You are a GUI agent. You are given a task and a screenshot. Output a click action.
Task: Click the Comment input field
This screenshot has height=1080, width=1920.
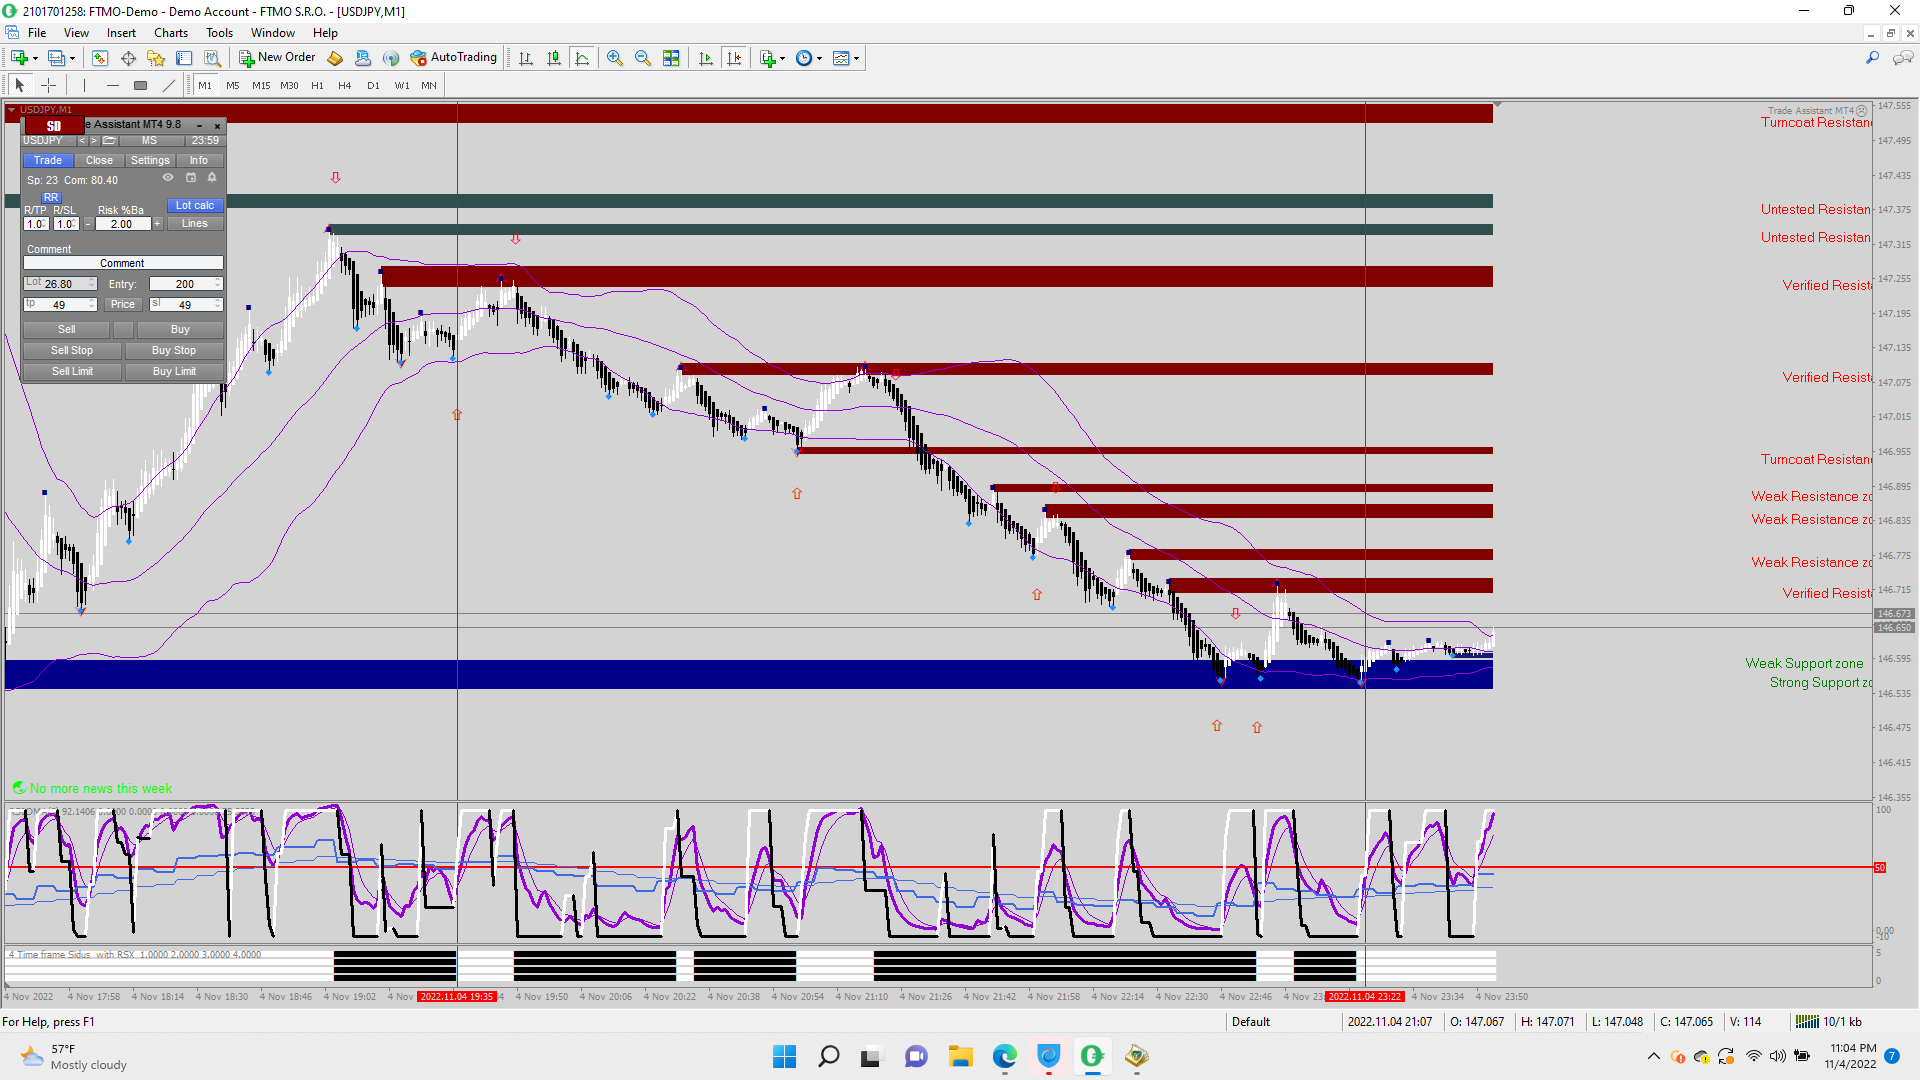122,263
